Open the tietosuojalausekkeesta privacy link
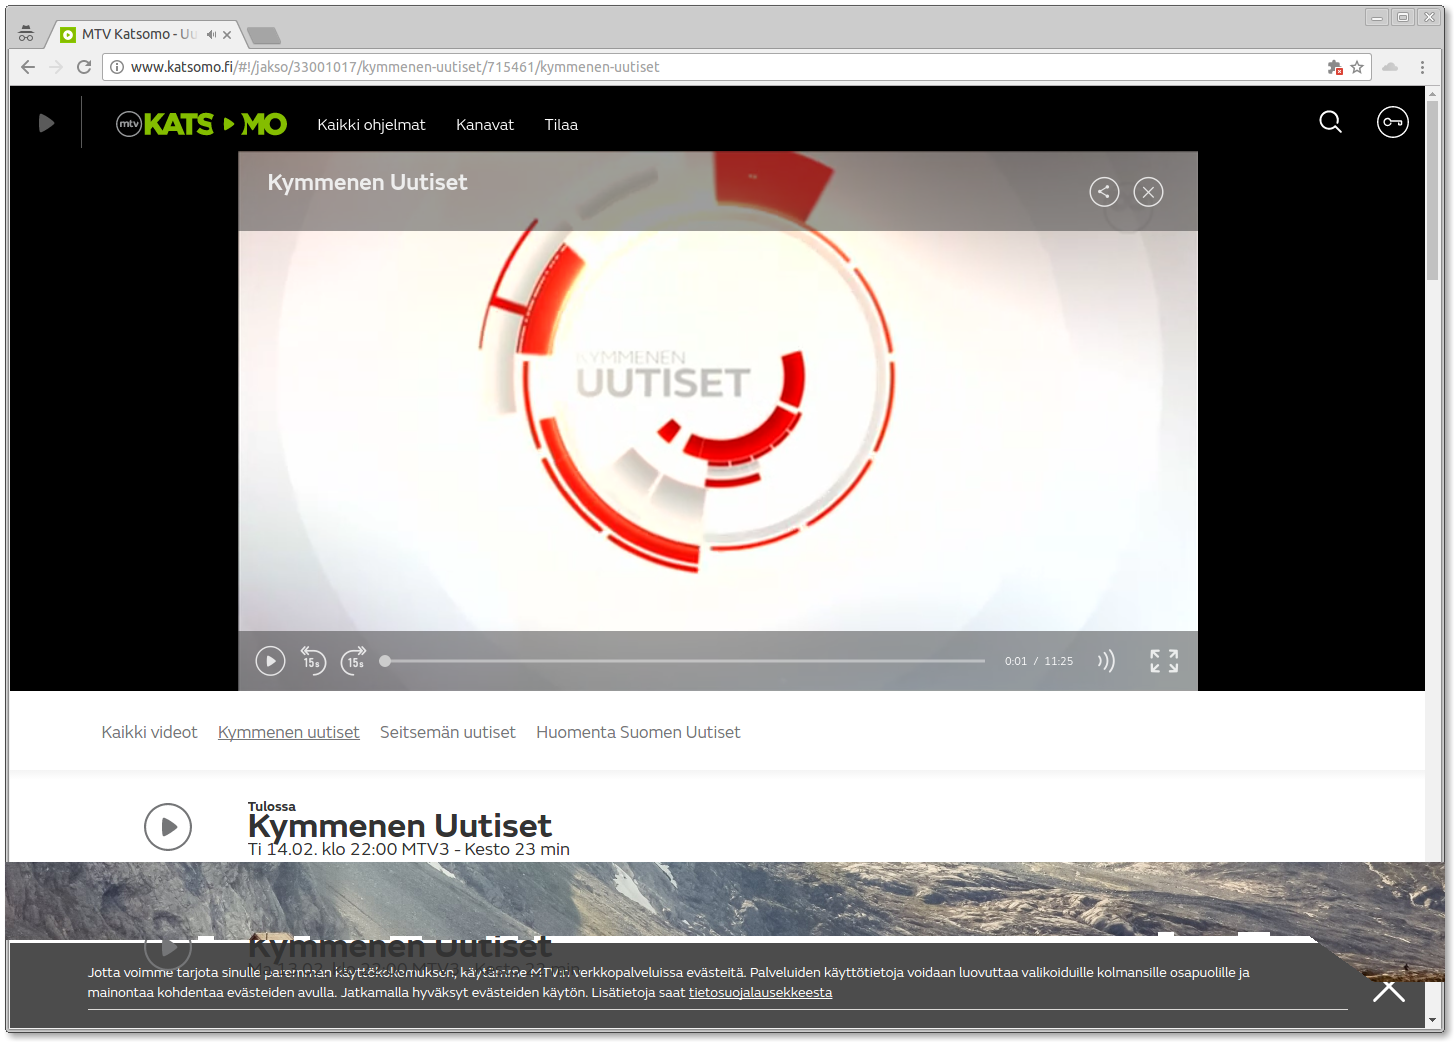Screen dimensions: 1454x1042 click(760, 993)
